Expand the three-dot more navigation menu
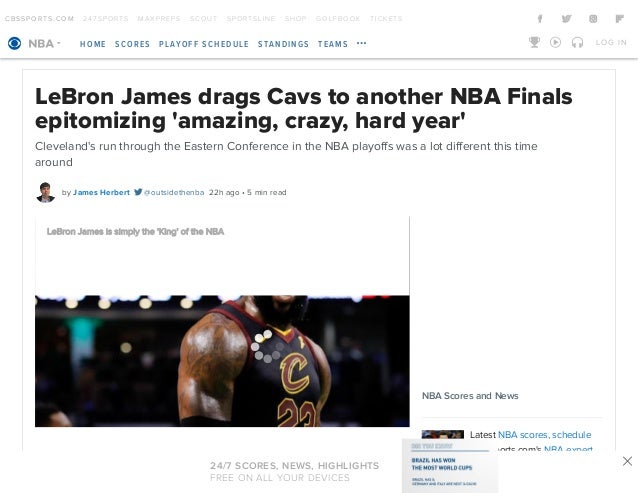 pos(361,43)
